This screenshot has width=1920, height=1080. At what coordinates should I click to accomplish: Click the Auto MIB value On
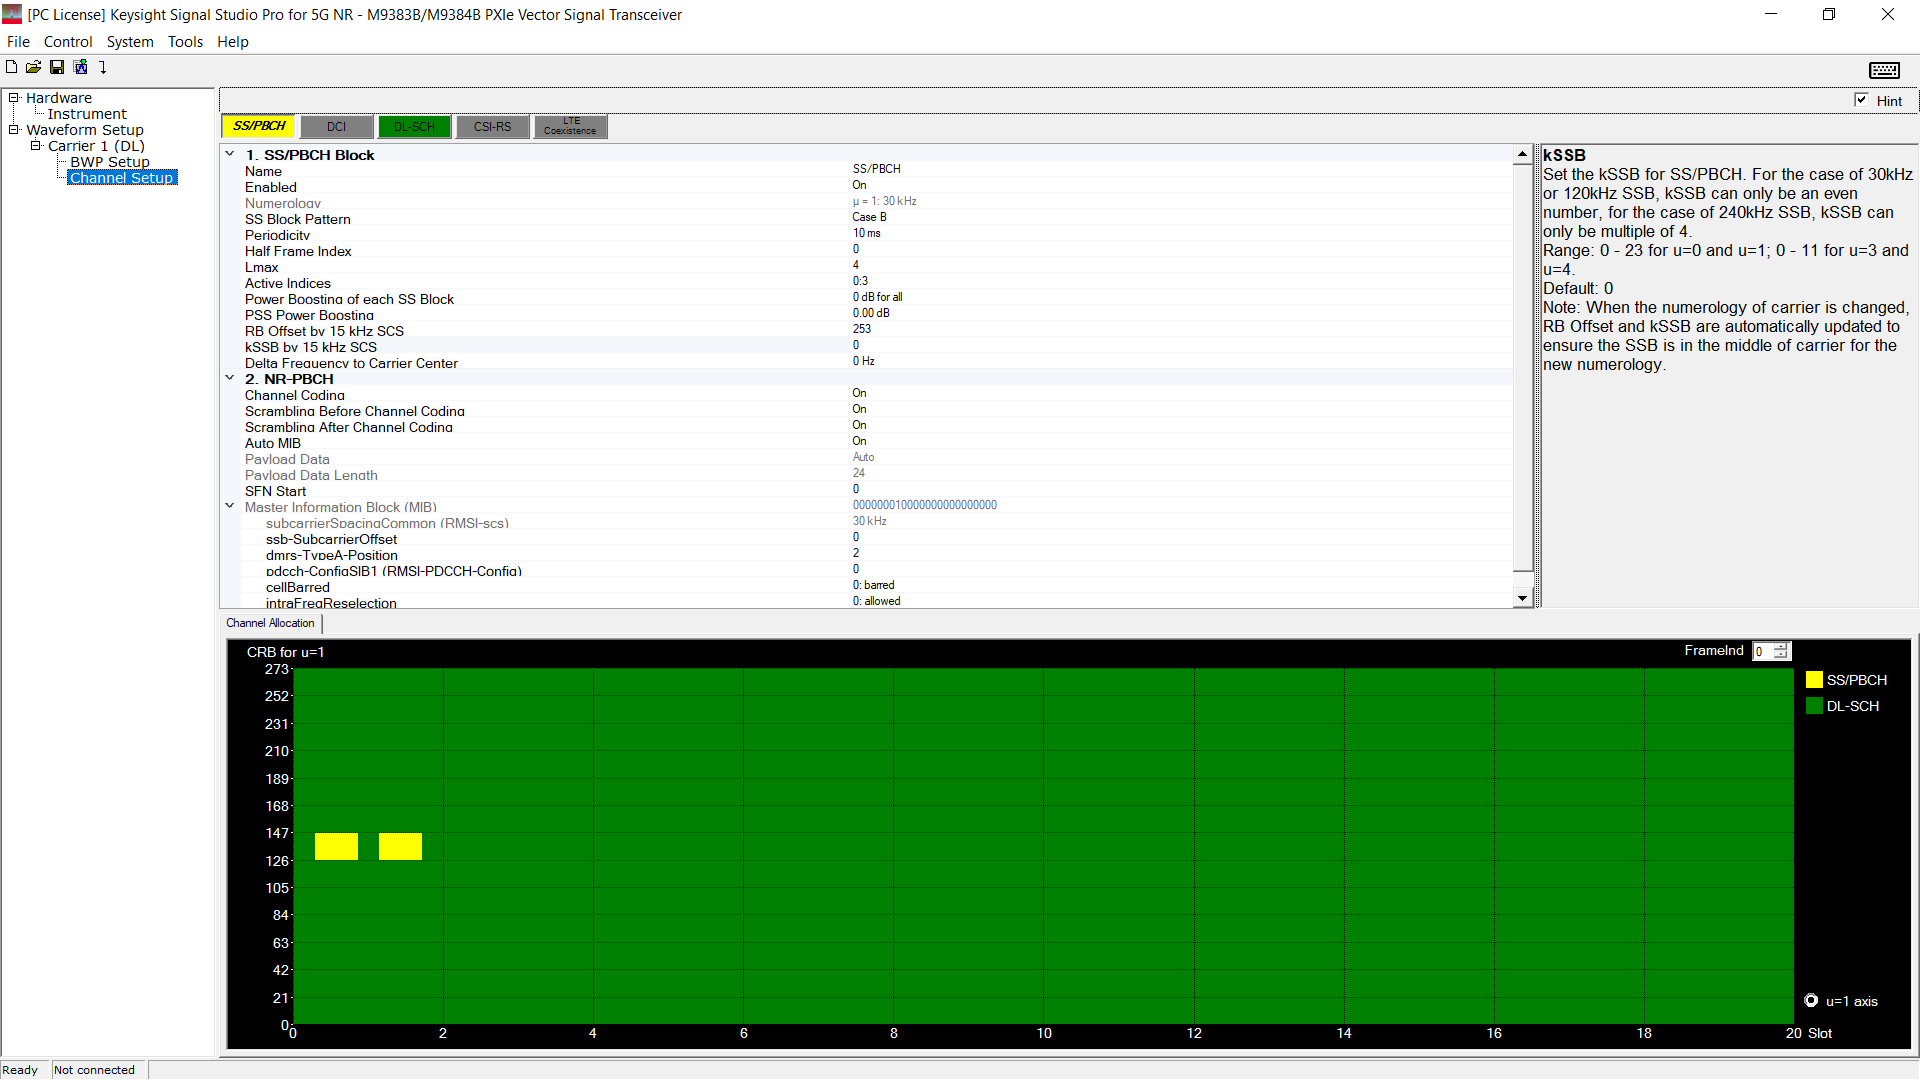tap(859, 441)
